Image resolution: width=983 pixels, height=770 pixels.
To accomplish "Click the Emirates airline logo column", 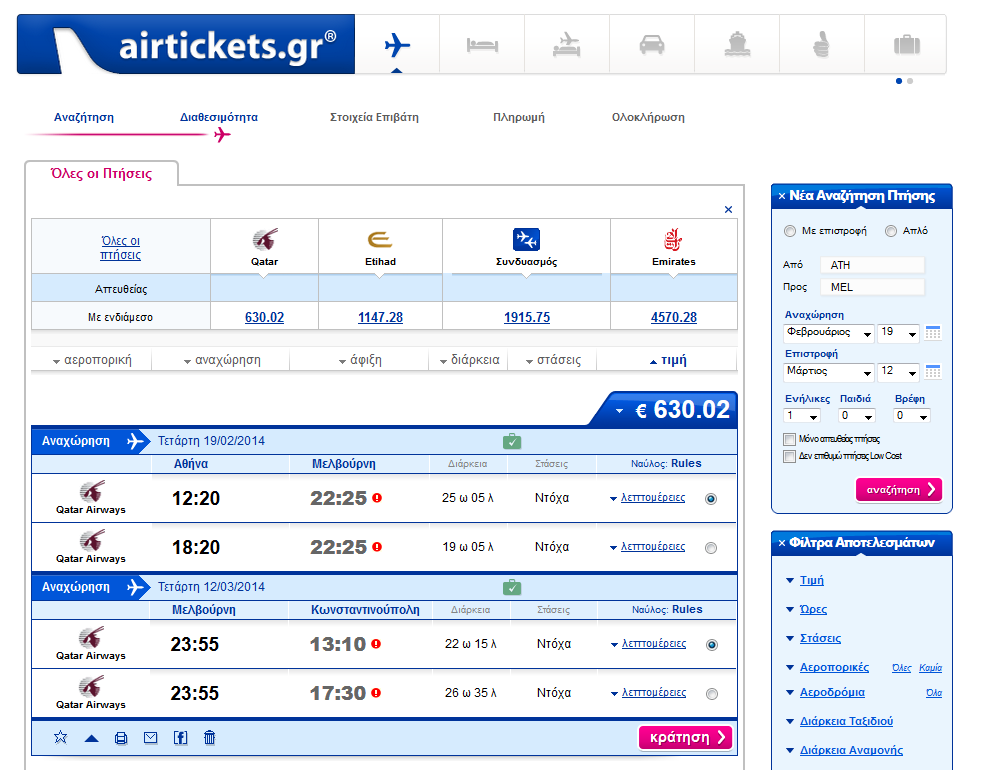I will [x=674, y=246].
